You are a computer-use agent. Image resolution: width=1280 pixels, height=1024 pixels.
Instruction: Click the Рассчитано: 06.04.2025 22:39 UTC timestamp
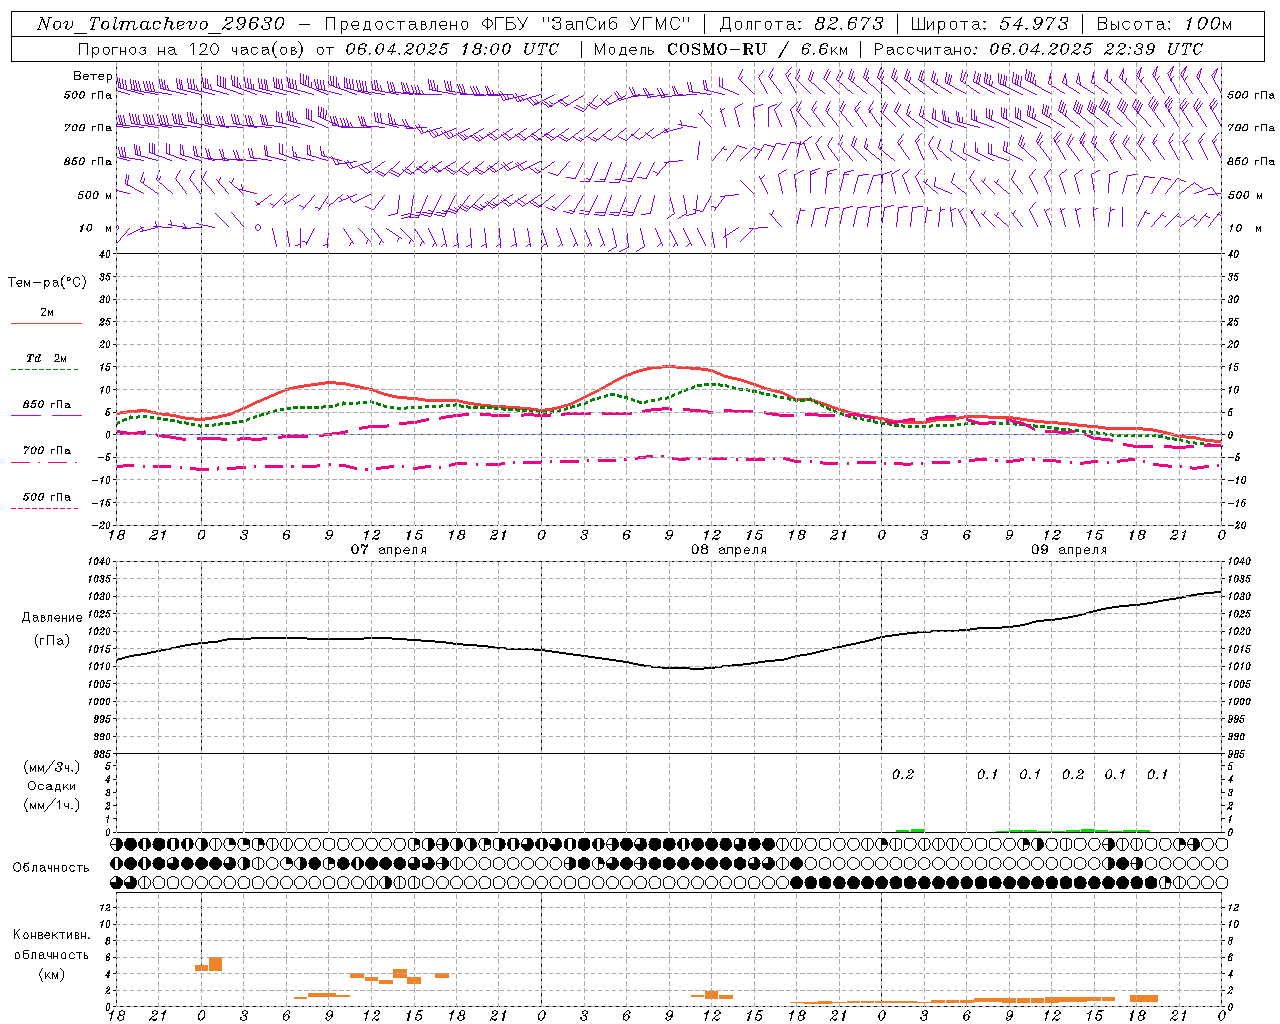1038,49
